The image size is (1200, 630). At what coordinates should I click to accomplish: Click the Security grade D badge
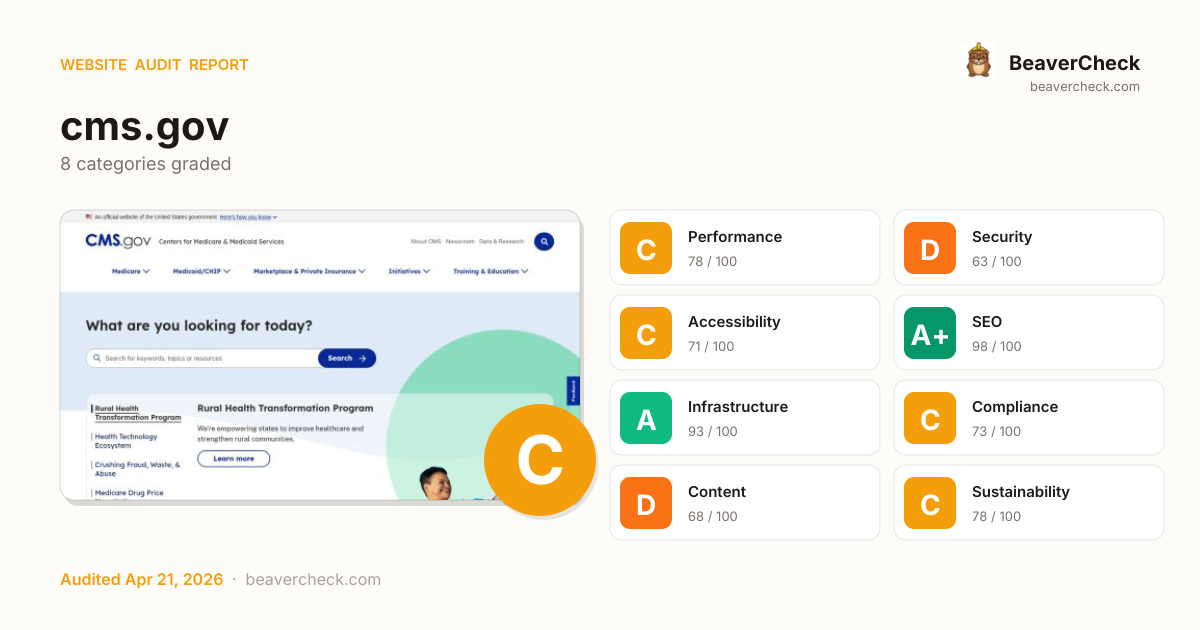pos(930,248)
